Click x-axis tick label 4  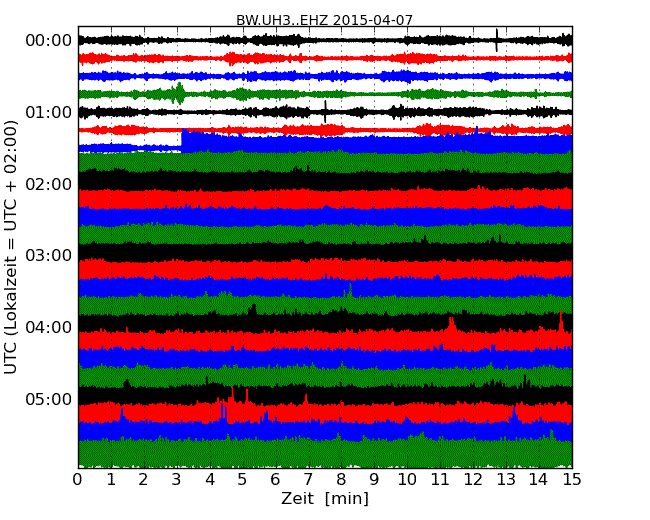pos(210,480)
